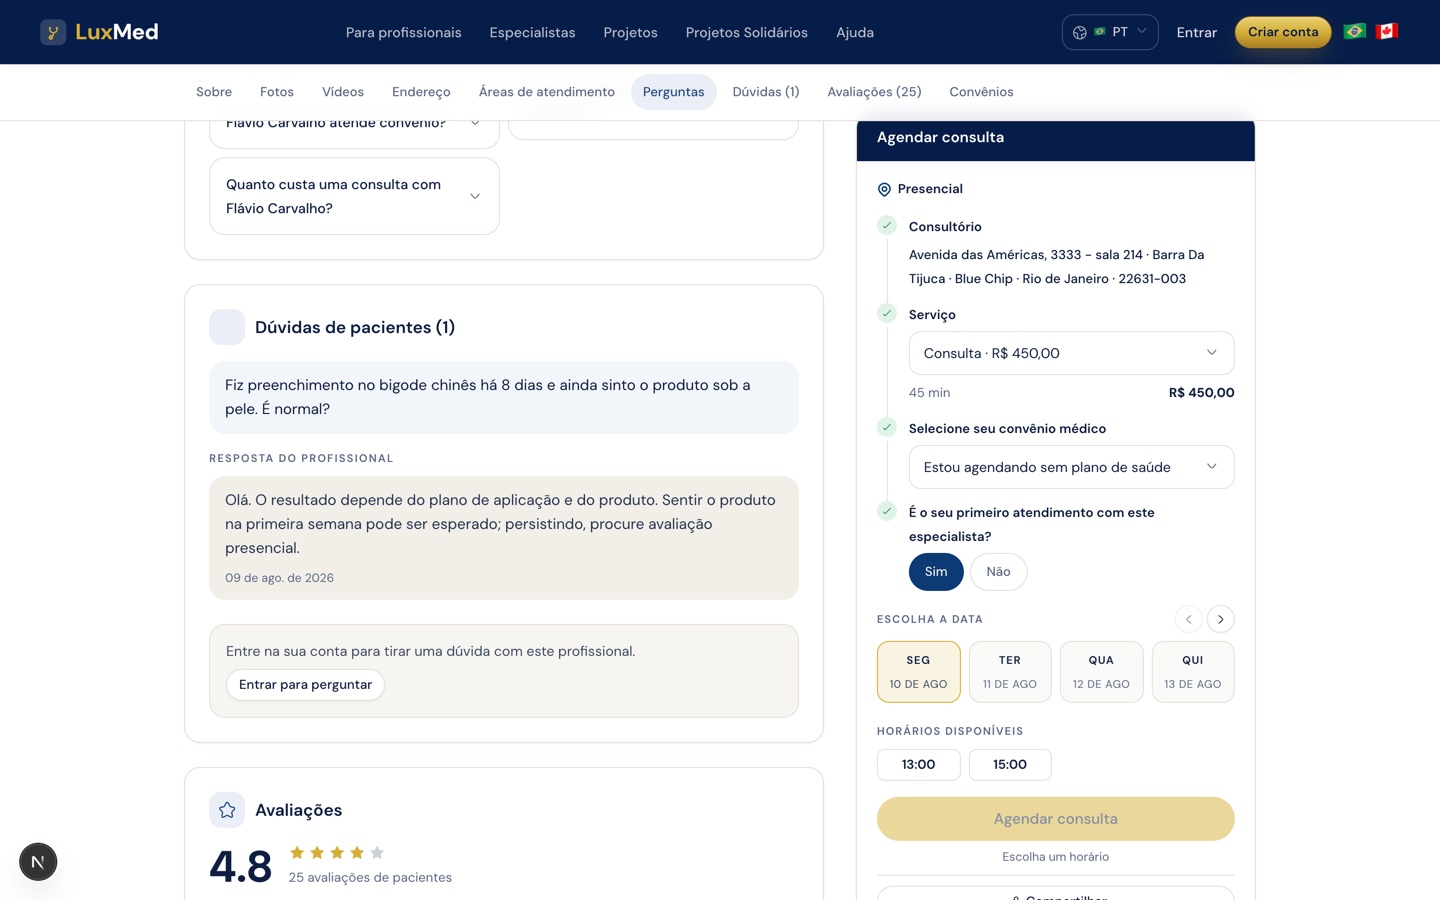Click the bold R$ 450,00 total price

point(1201,393)
